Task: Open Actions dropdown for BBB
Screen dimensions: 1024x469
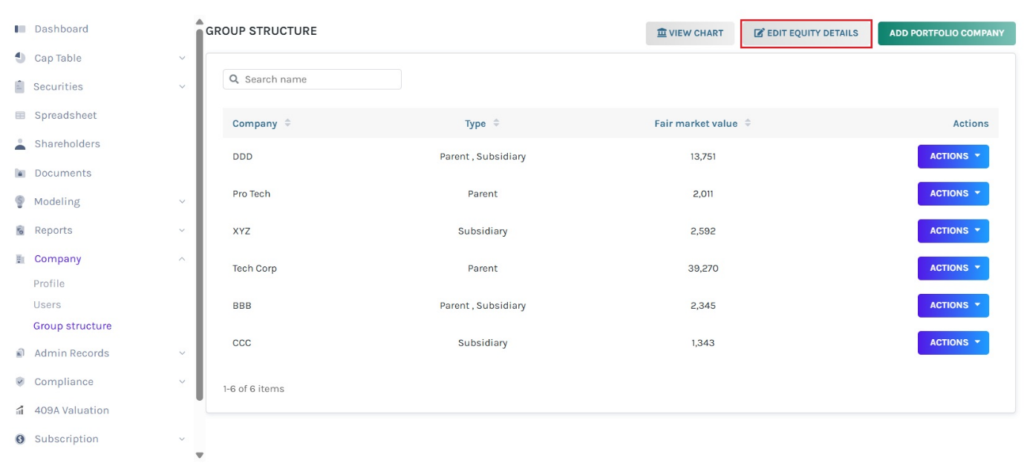Action: tap(953, 306)
